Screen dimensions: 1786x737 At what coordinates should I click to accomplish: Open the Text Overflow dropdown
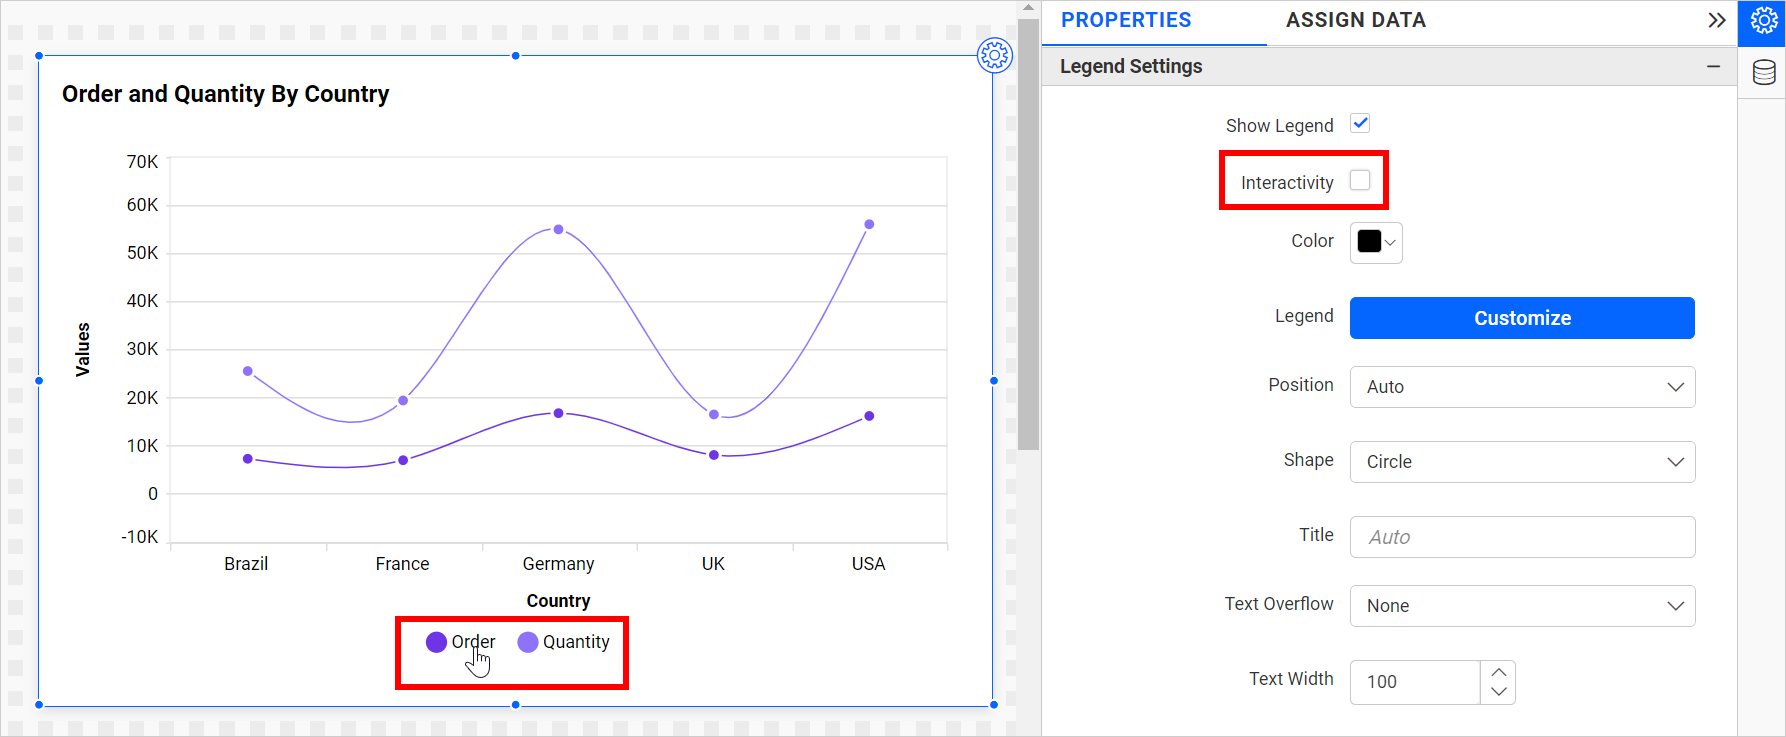[x=1522, y=606]
